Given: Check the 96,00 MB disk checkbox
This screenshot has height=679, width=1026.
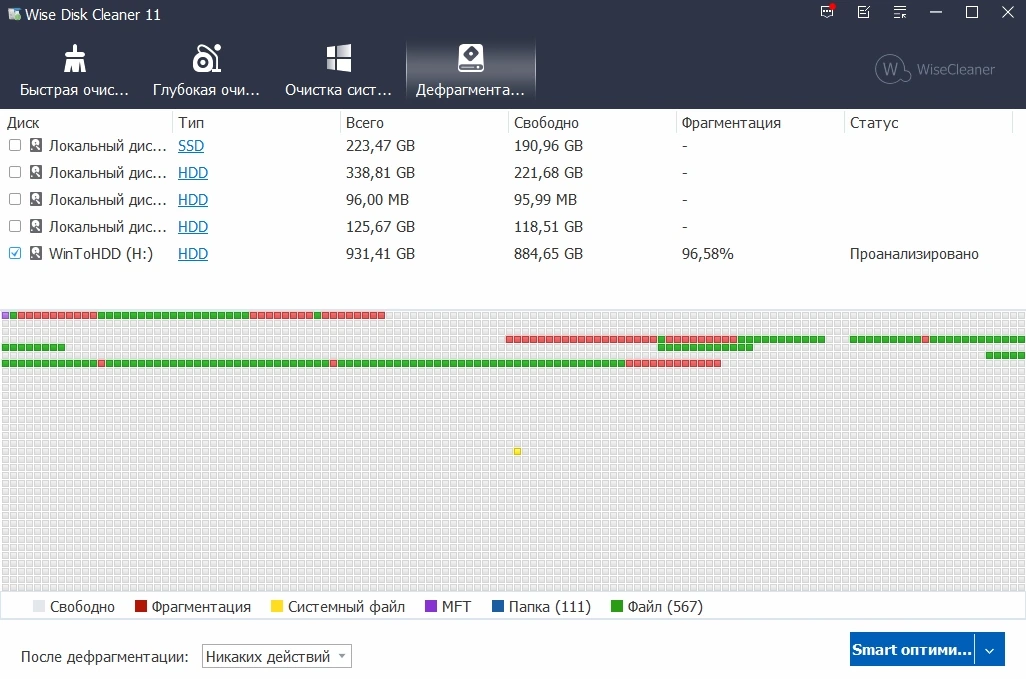Looking at the screenshot, I should click(x=15, y=199).
